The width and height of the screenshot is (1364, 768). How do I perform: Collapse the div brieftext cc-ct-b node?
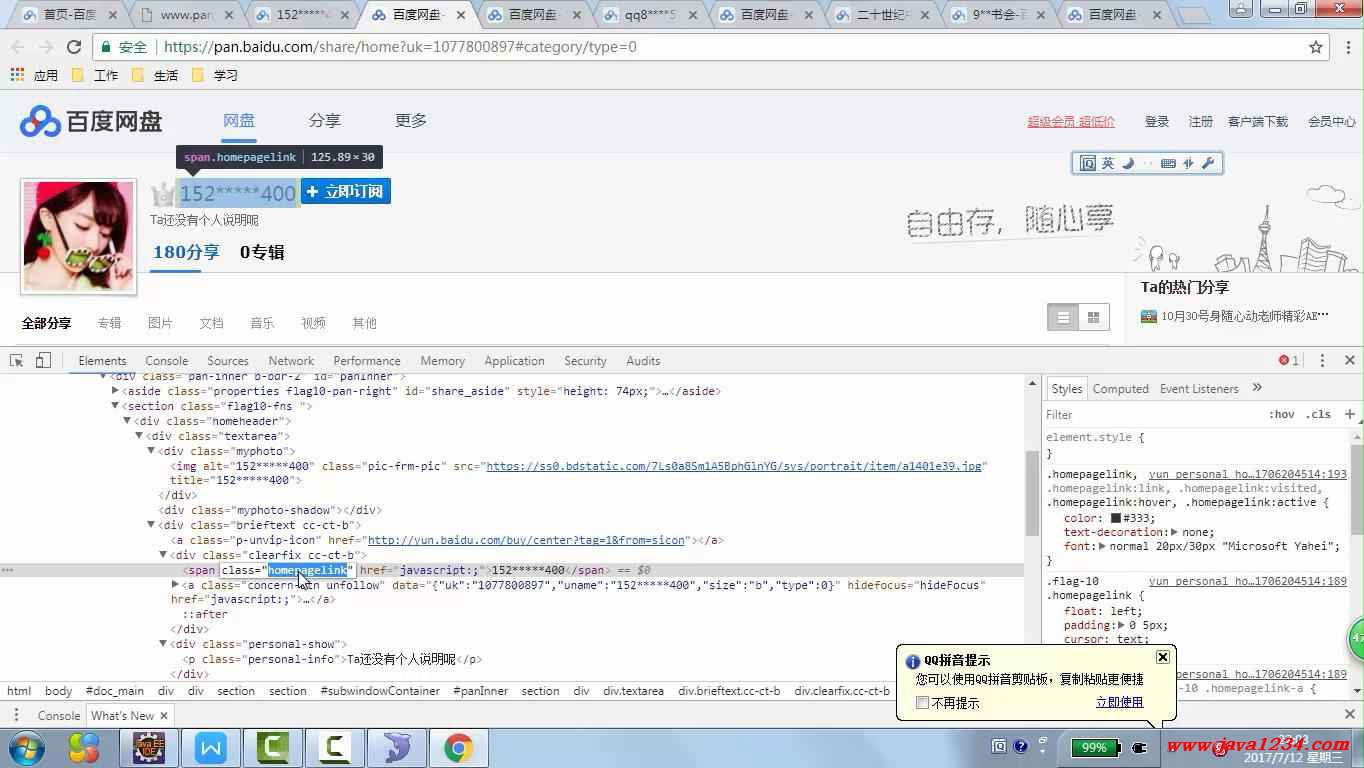coord(151,525)
